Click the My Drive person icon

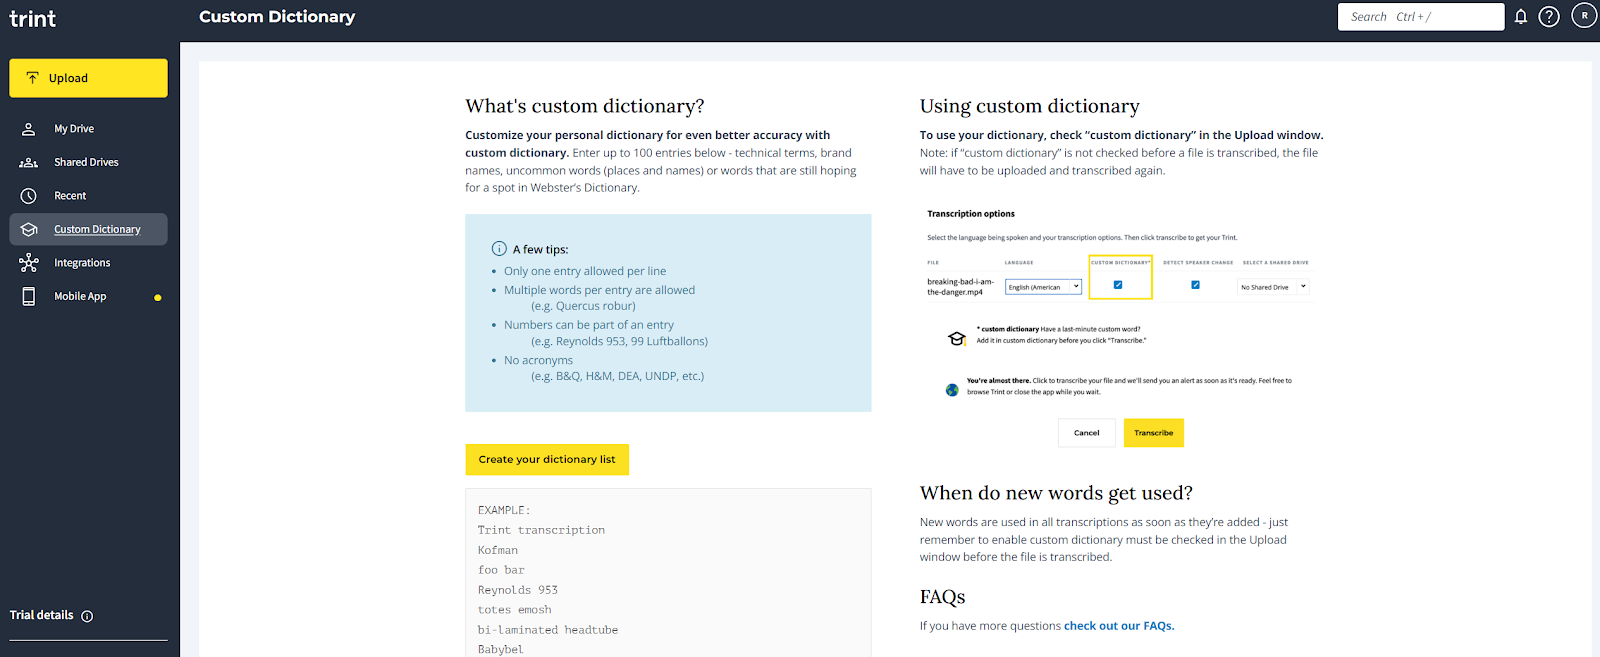(x=29, y=129)
